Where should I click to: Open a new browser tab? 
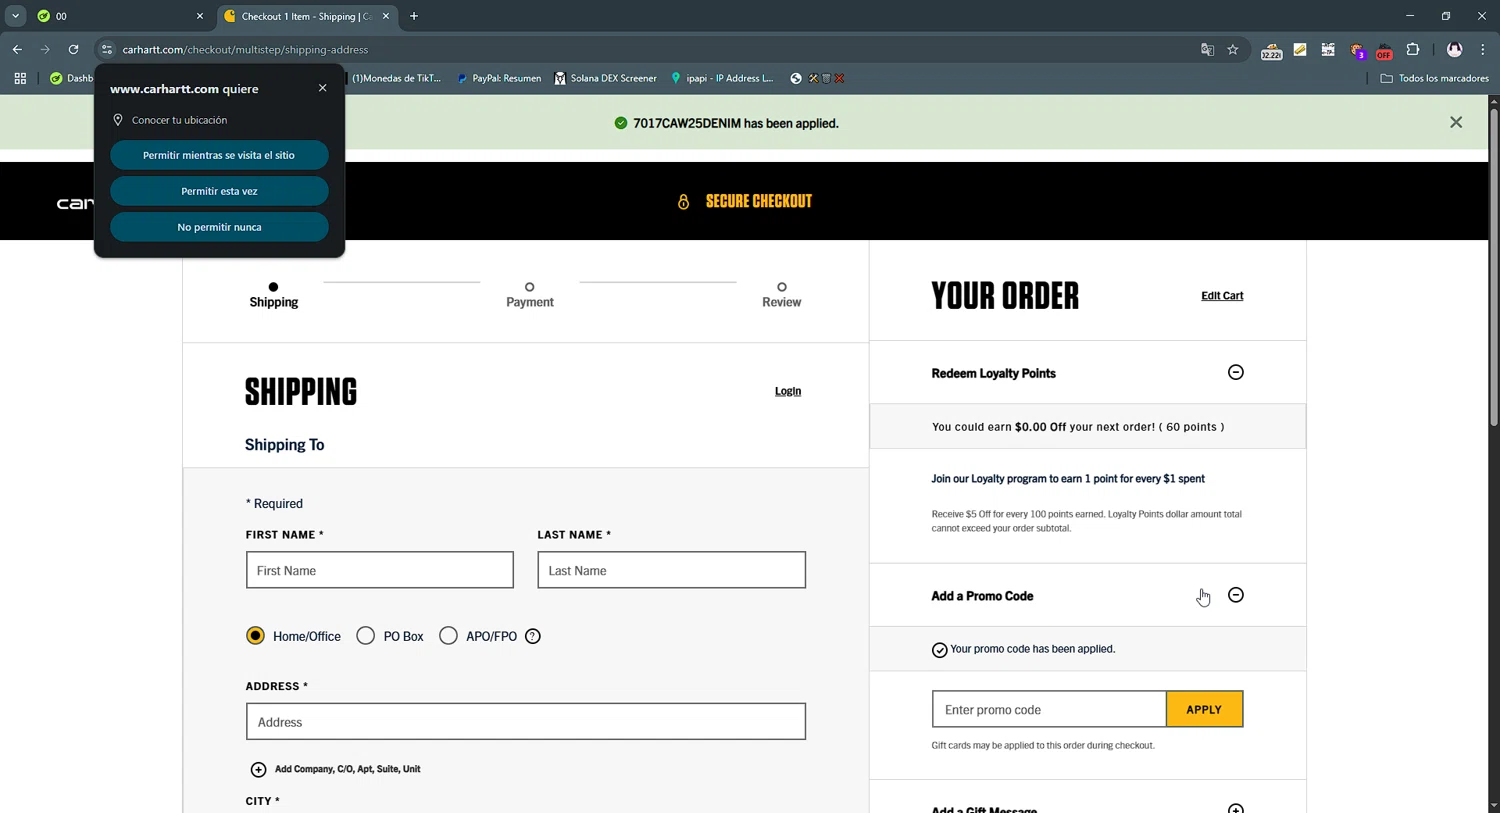(x=414, y=16)
